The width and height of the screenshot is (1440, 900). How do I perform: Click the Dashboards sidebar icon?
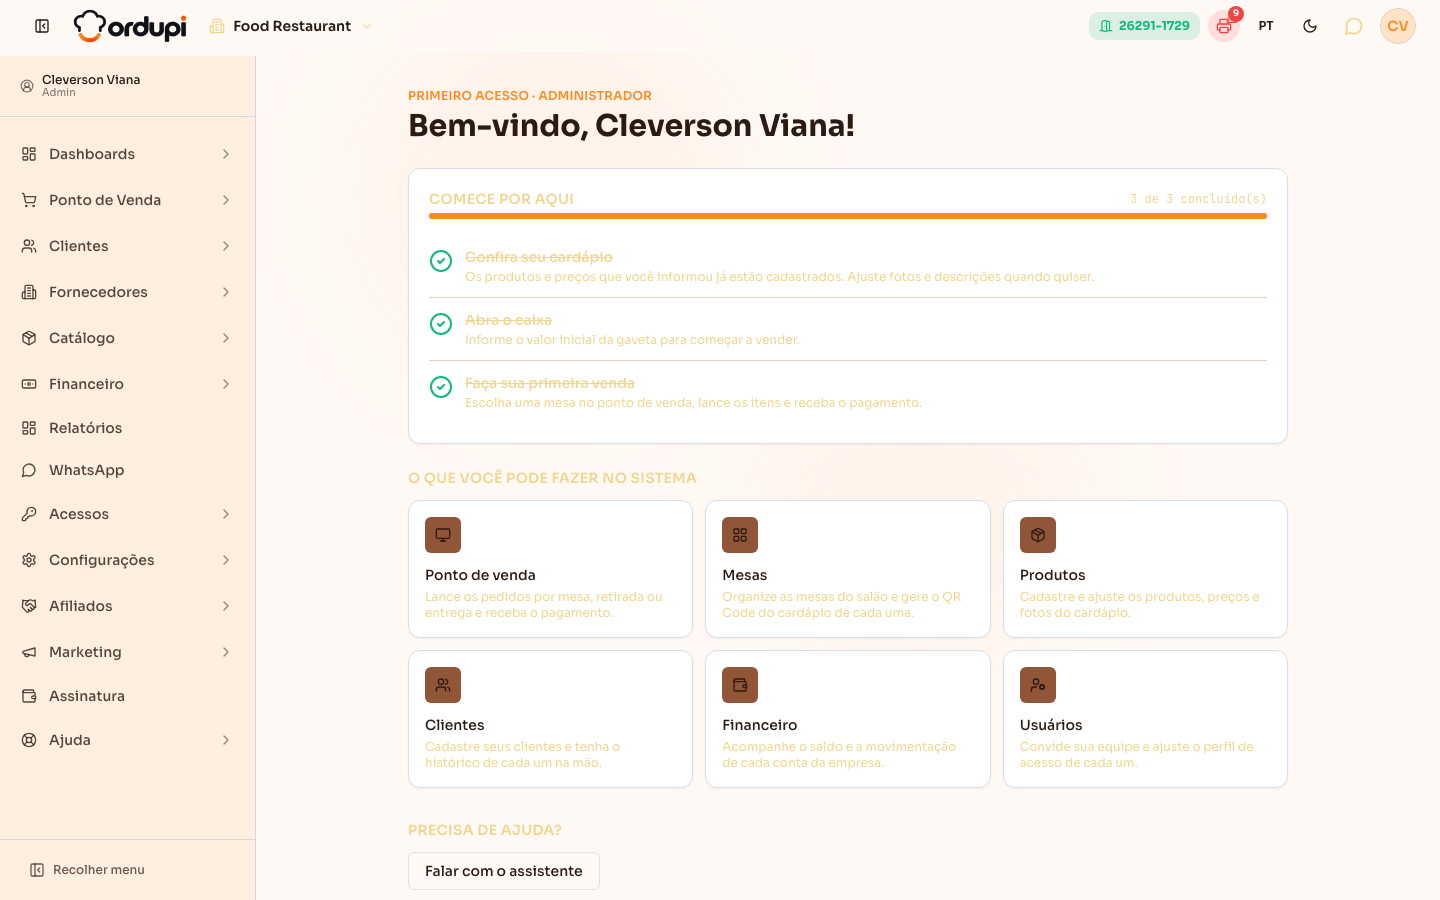tap(29, 154)
